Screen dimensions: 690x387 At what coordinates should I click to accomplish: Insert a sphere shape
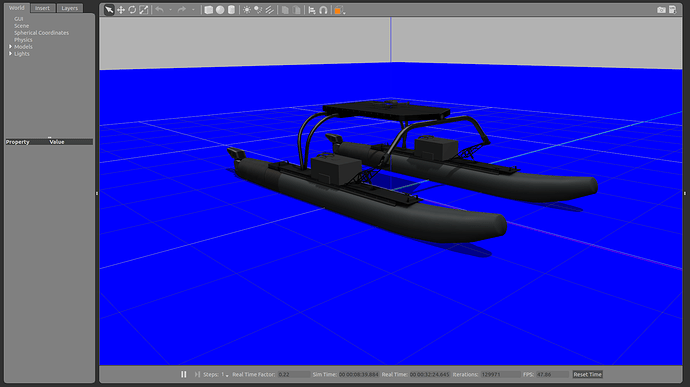220,10
